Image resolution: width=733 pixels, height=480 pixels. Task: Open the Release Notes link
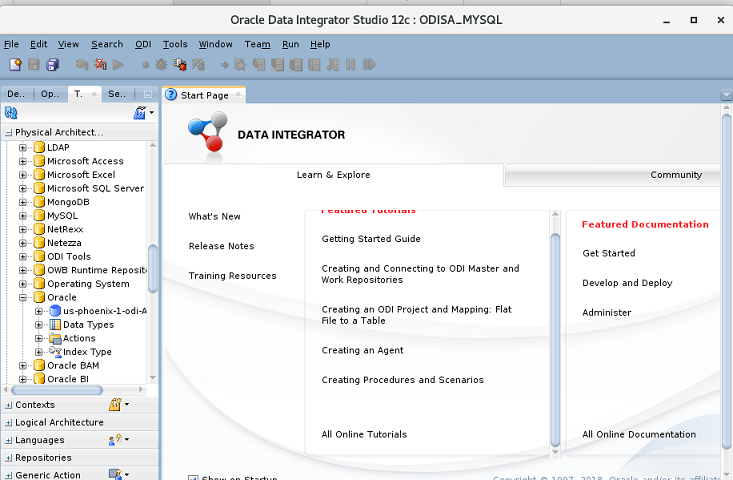click(x=222, y=246)
